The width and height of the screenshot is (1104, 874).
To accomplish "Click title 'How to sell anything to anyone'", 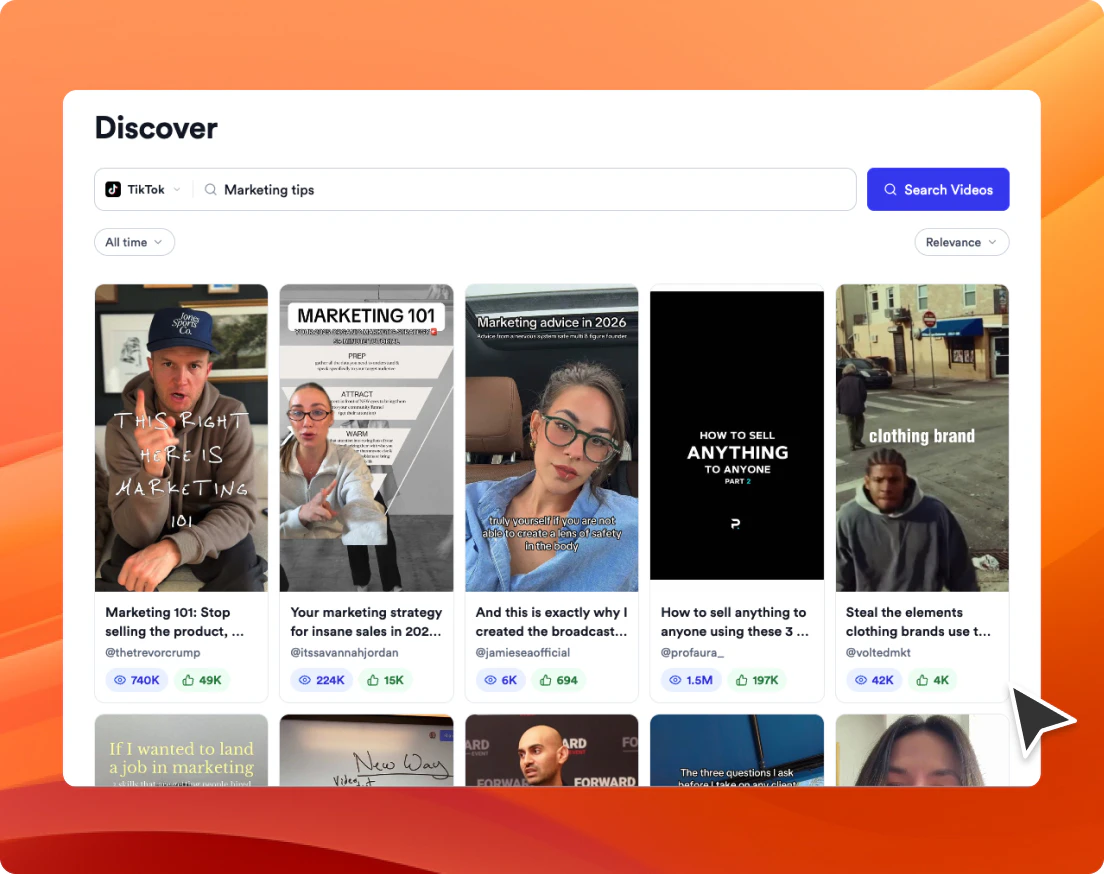I will coord(734,622).
